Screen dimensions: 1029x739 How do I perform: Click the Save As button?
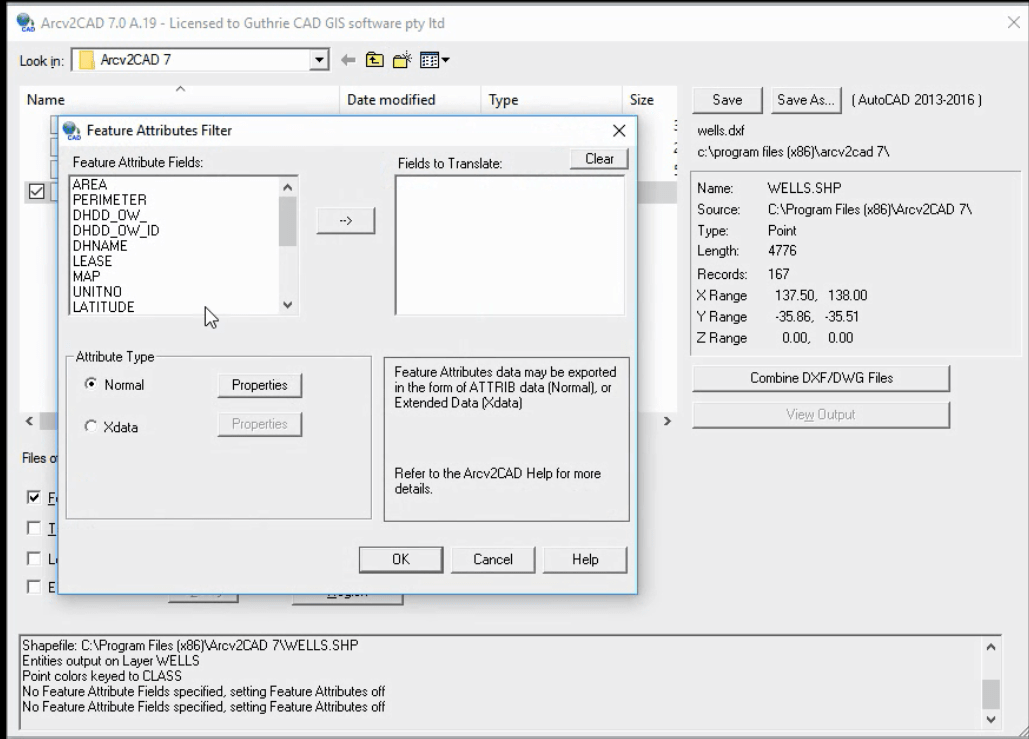(x=806, y=100)
